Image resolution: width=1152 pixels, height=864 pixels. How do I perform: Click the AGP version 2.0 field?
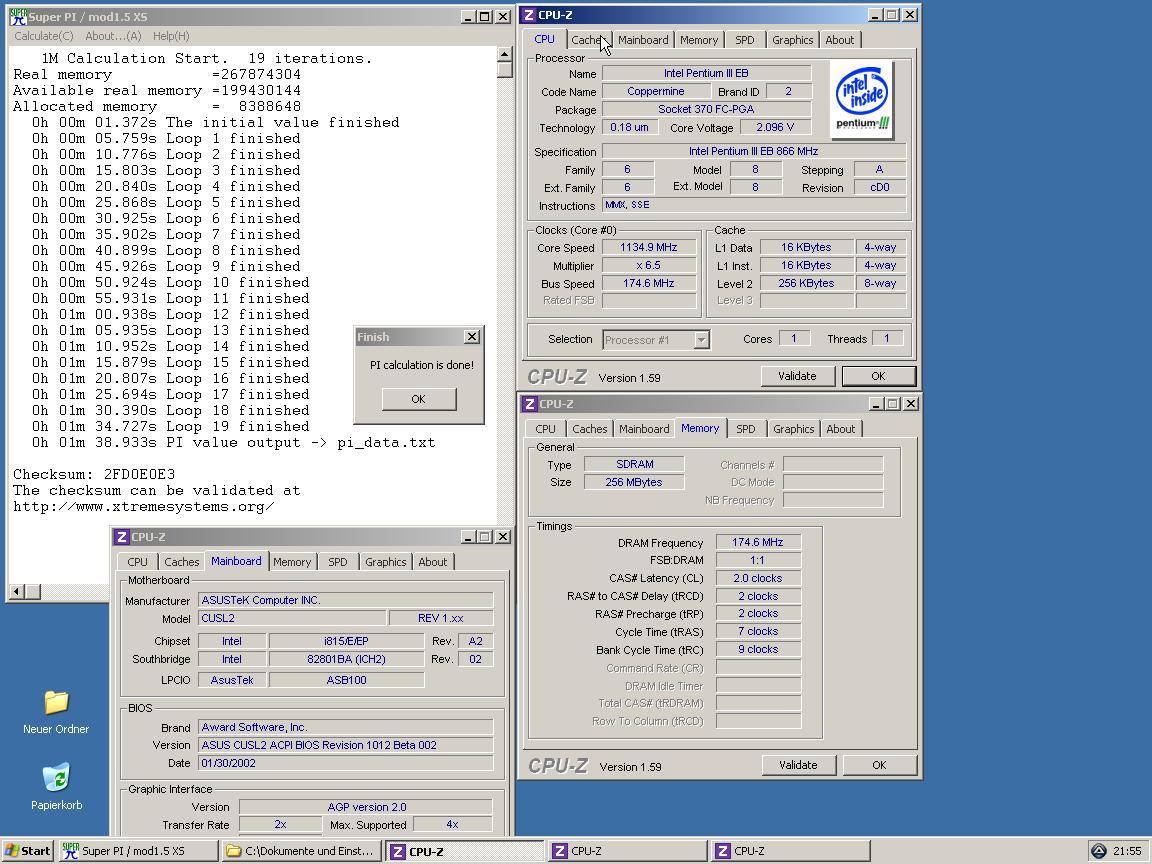(366, 807)
